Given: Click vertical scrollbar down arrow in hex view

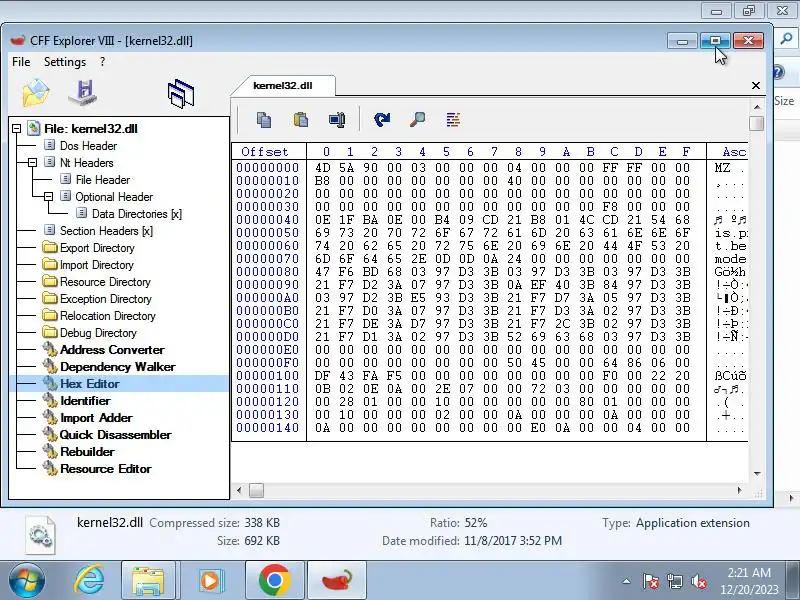Looking at the screenshot, I should coord(757,474).
